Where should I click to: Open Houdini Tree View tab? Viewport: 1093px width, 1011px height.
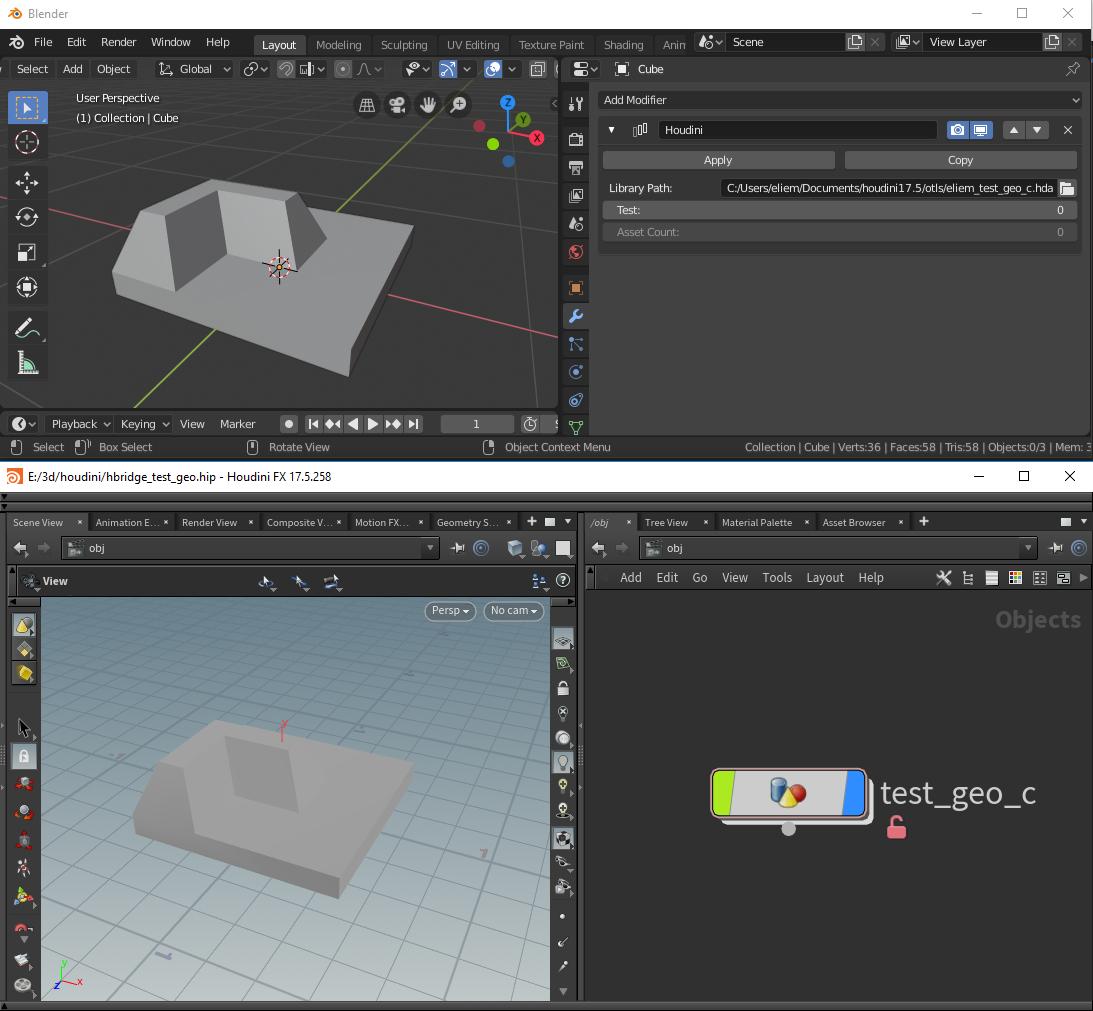(666, 522)
